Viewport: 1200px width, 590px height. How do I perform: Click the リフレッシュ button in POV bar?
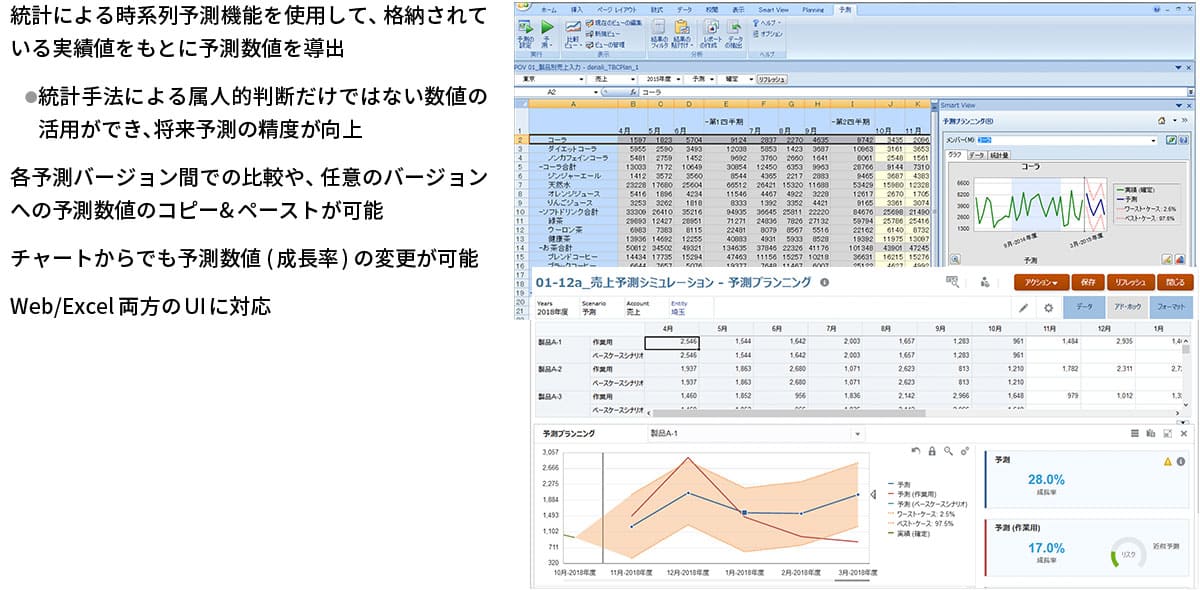(x=770, y=78)
